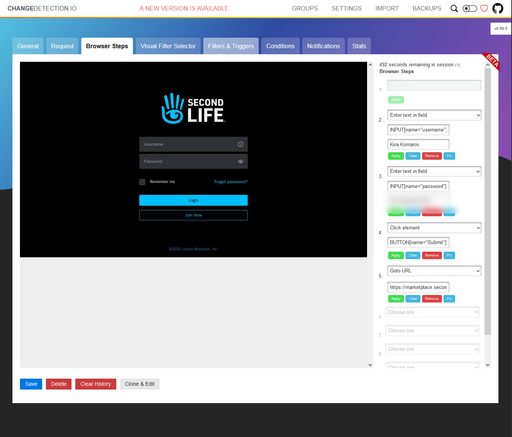The width and height of the screenshot is (512, 437).
Task: Open SETTINGS in the top menu
Action: (347, 8)
